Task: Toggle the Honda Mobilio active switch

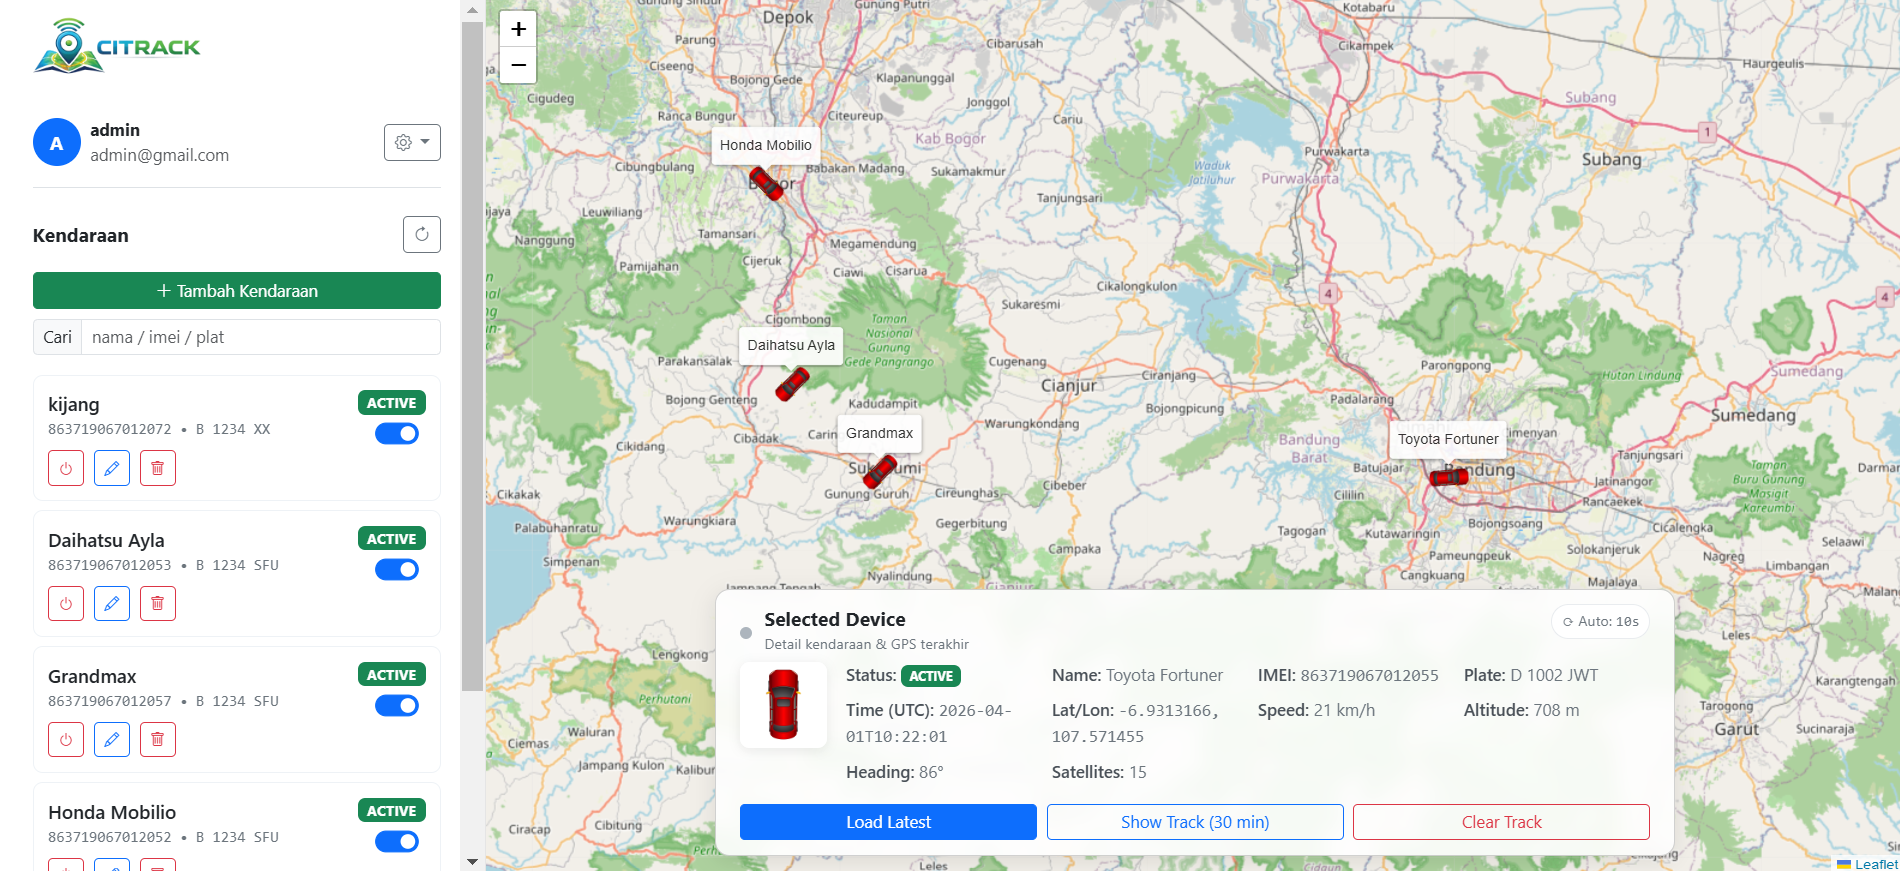Action: pyautogui.click(x=397, y=841)
